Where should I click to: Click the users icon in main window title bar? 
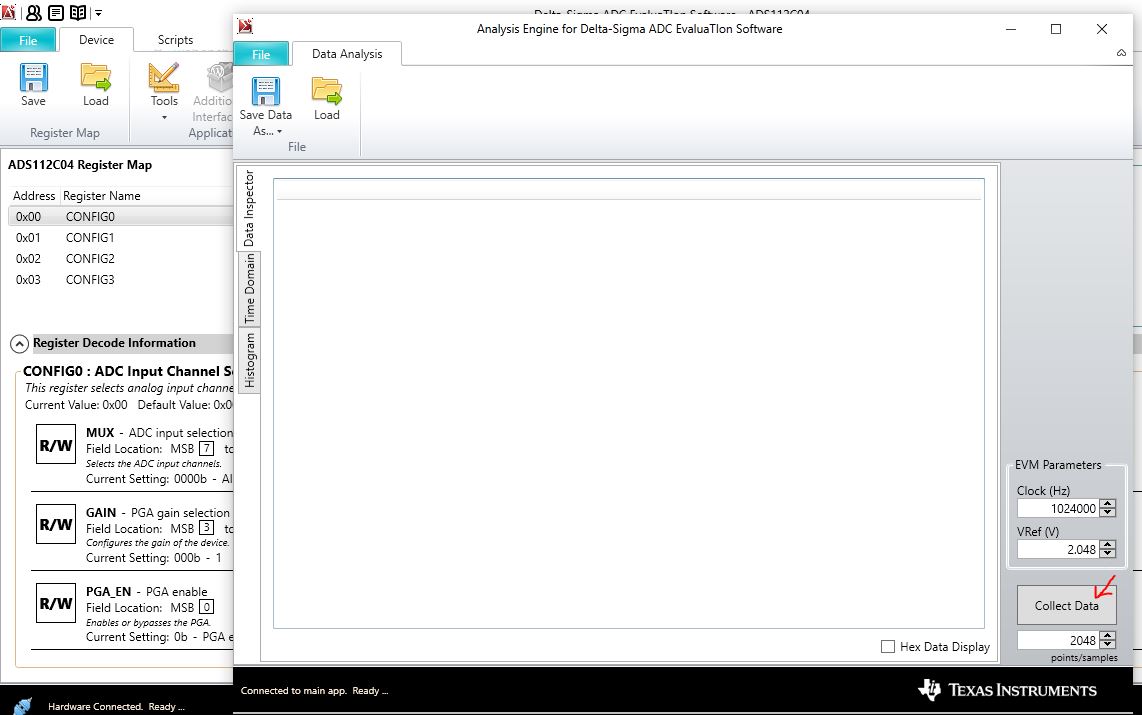pyautogui.click(x=34, y=12)
